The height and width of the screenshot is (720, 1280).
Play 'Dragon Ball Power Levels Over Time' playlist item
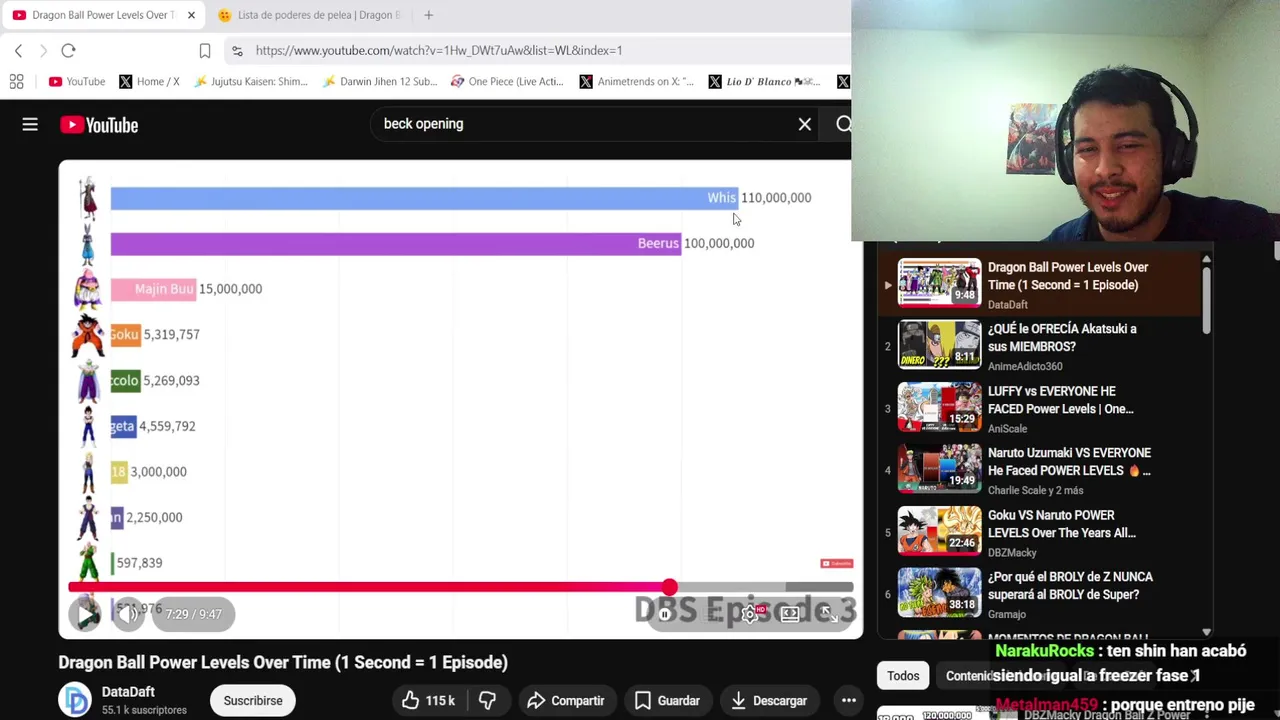tap(1040, 285)
